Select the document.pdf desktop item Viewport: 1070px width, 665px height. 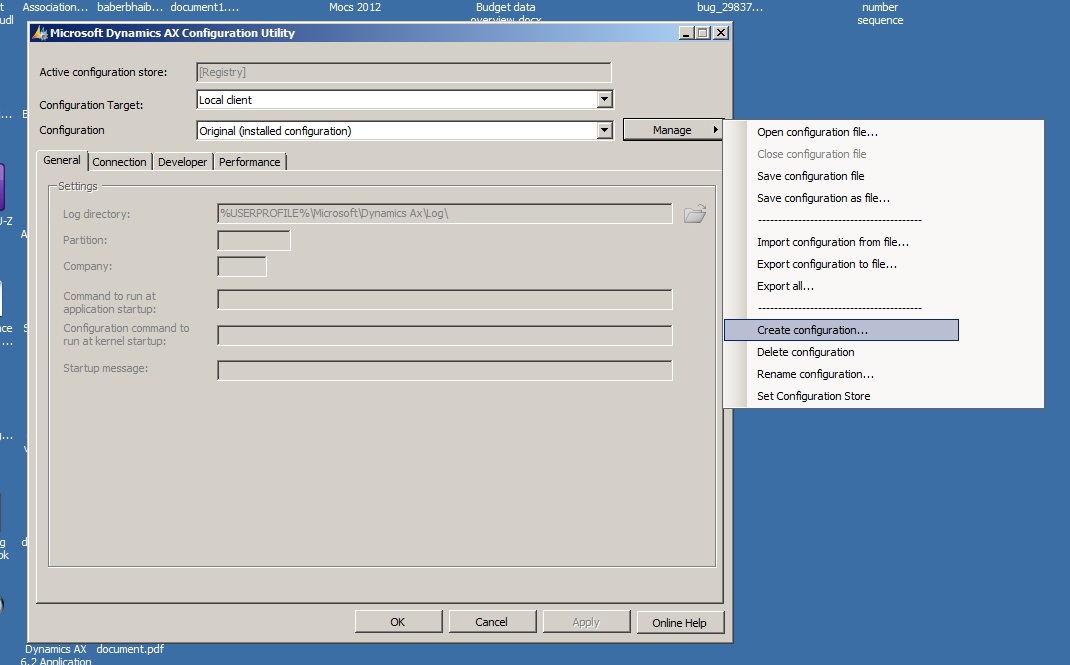[x=130, y=649]
